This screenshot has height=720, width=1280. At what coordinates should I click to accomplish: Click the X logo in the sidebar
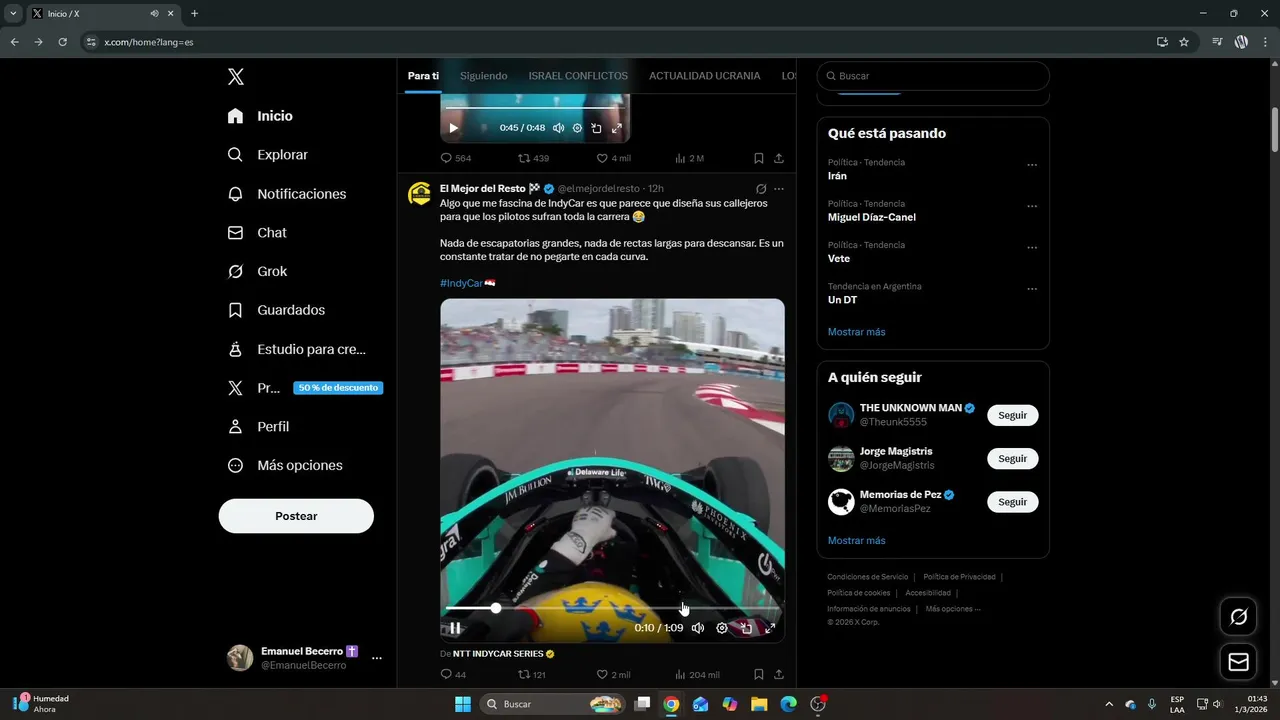tap(235, 77)
